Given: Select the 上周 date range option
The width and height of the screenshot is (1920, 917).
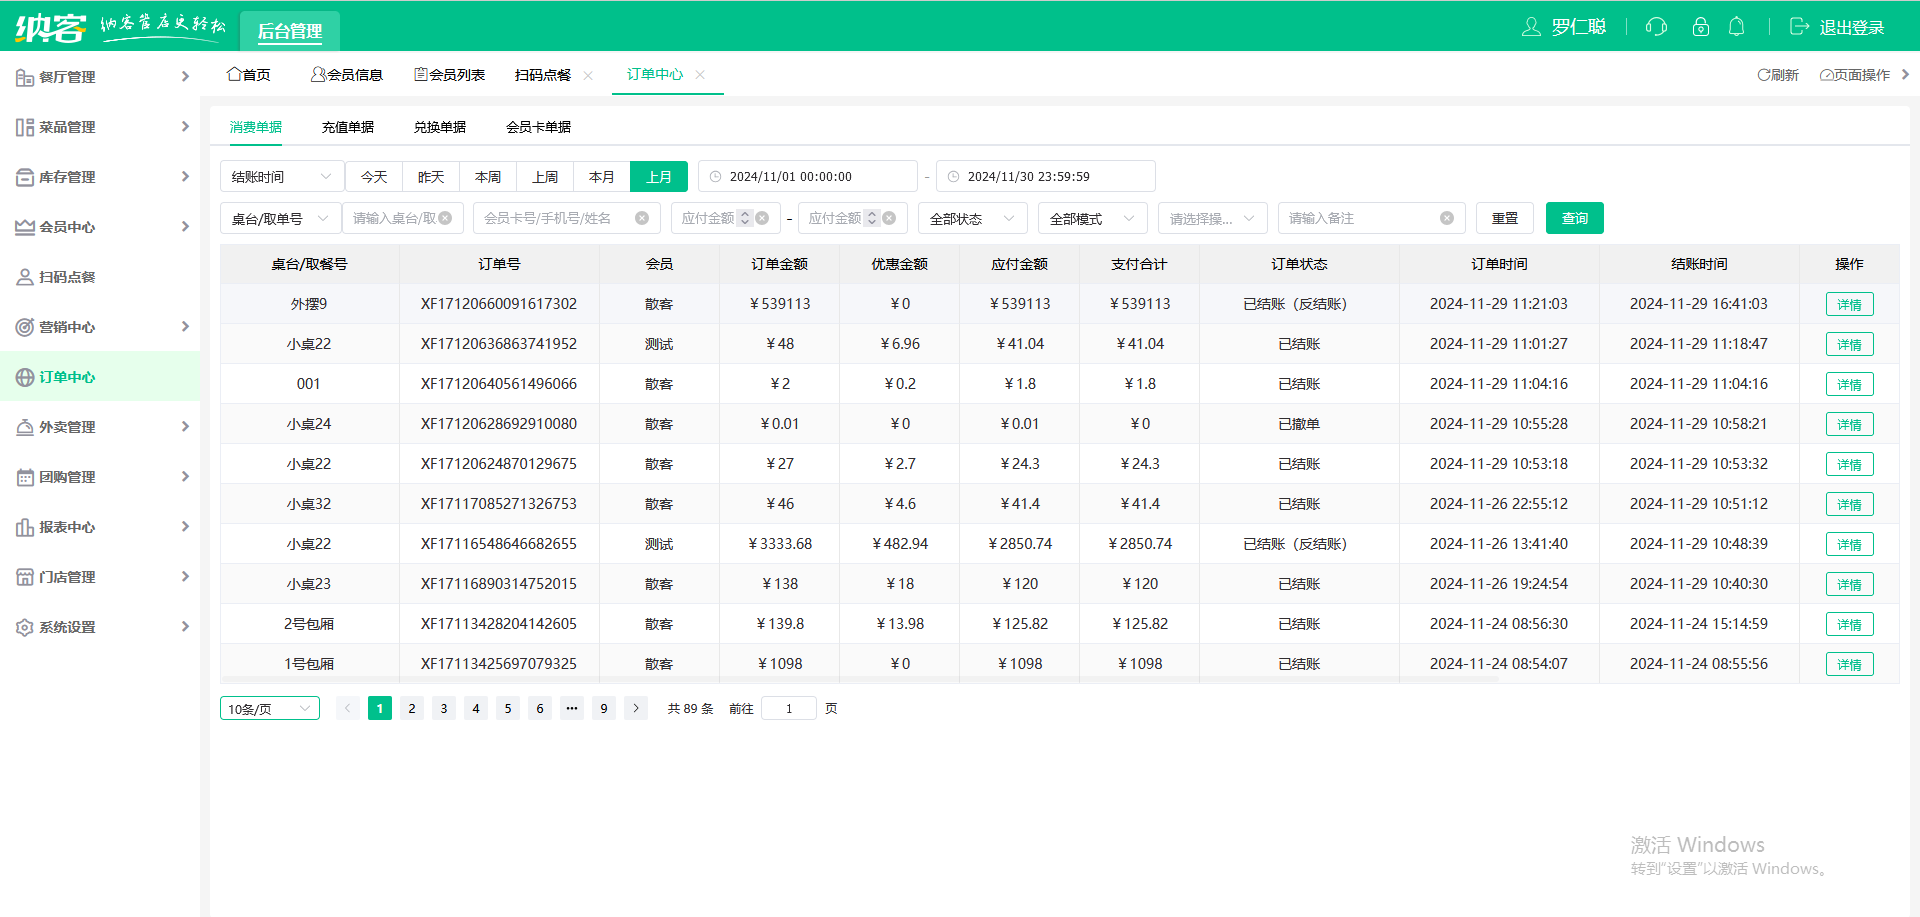Looking at the screenshot, I should [x=544, y=177].
